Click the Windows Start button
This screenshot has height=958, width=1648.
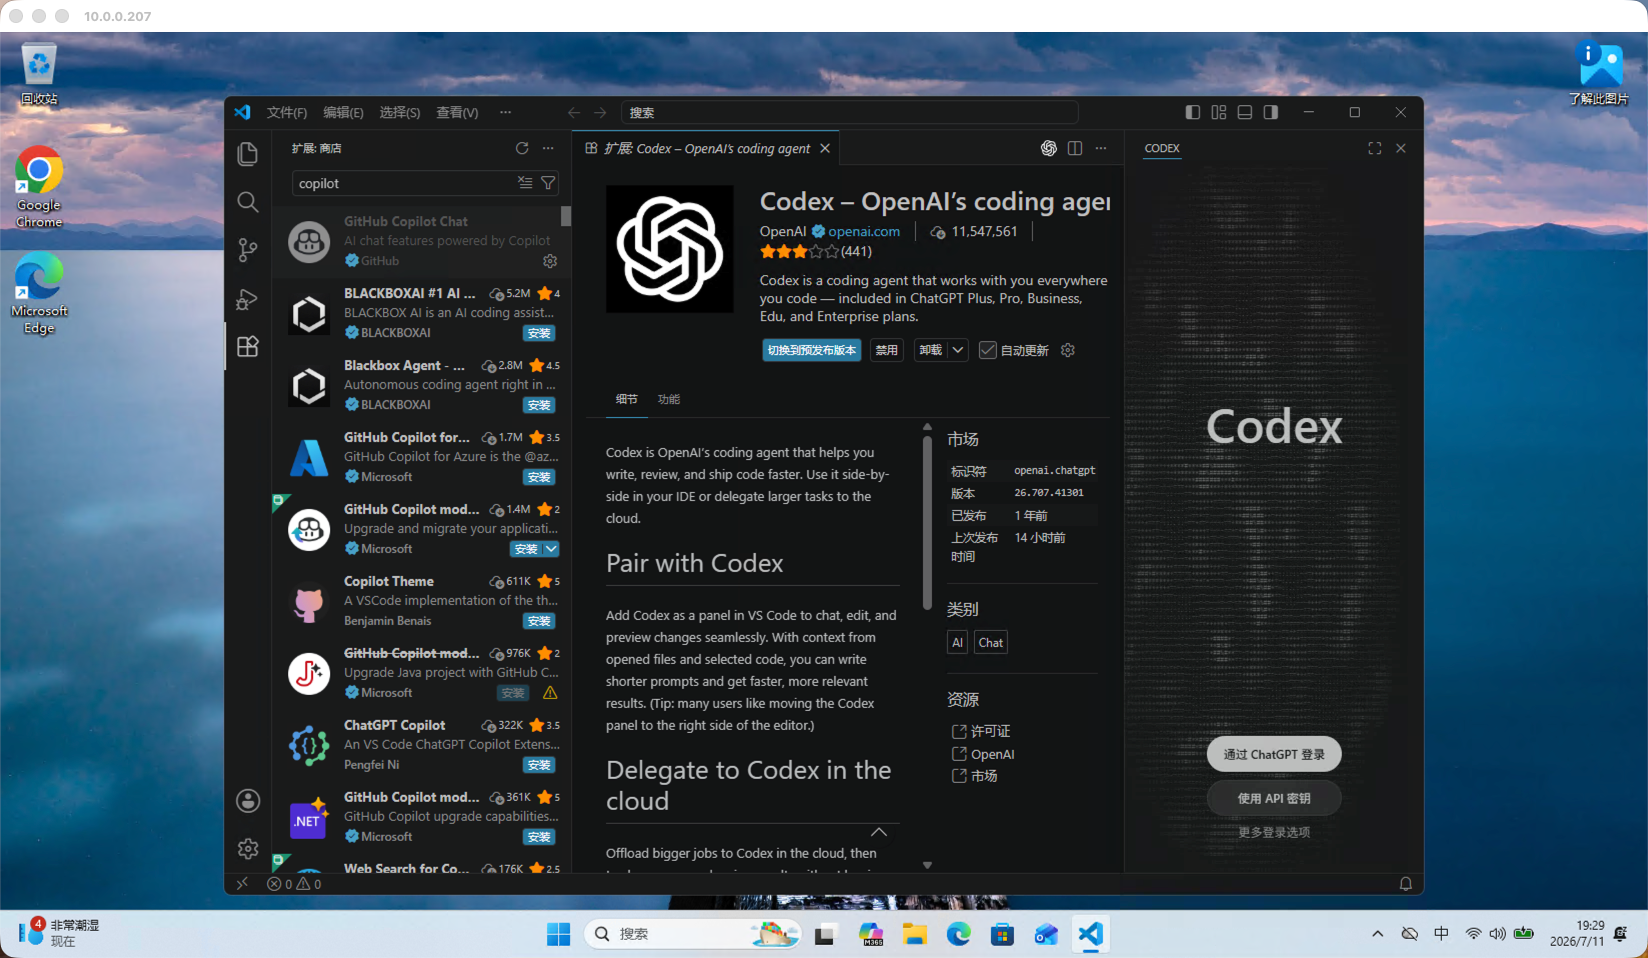tap(558, 935)
